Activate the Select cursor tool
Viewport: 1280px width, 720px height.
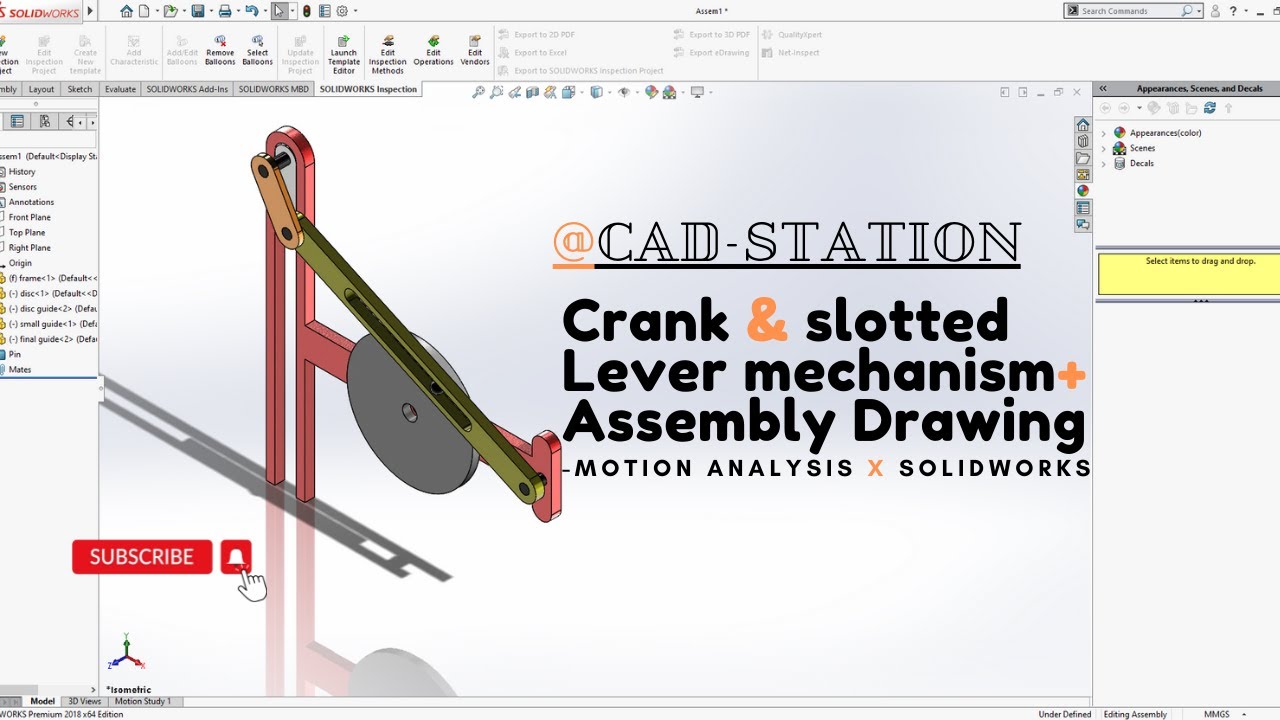pos(279,11)
